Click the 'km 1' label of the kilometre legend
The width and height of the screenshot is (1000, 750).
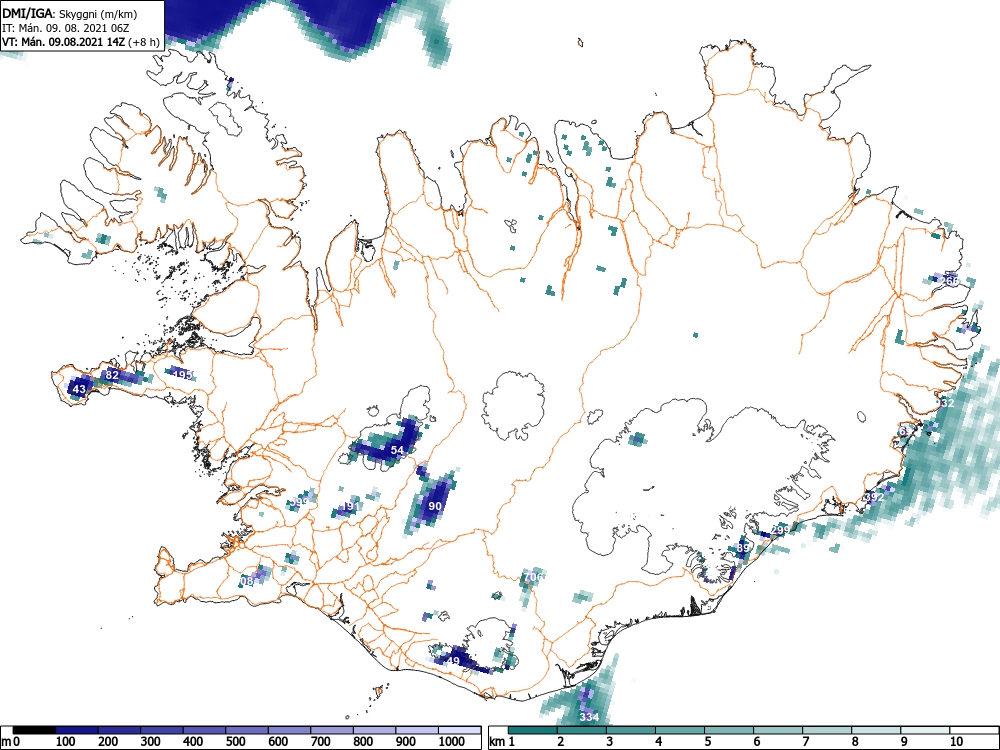pos(502,742)
